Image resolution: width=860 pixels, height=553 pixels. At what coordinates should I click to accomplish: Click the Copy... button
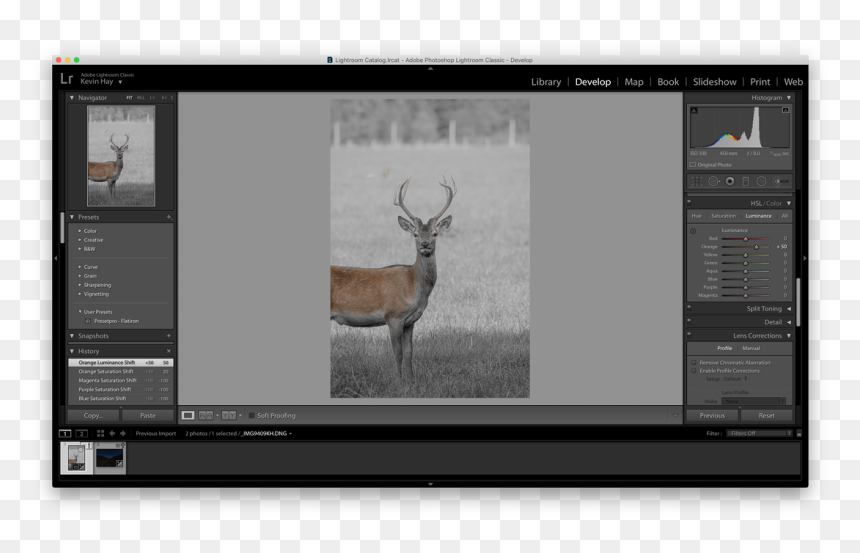93,416
